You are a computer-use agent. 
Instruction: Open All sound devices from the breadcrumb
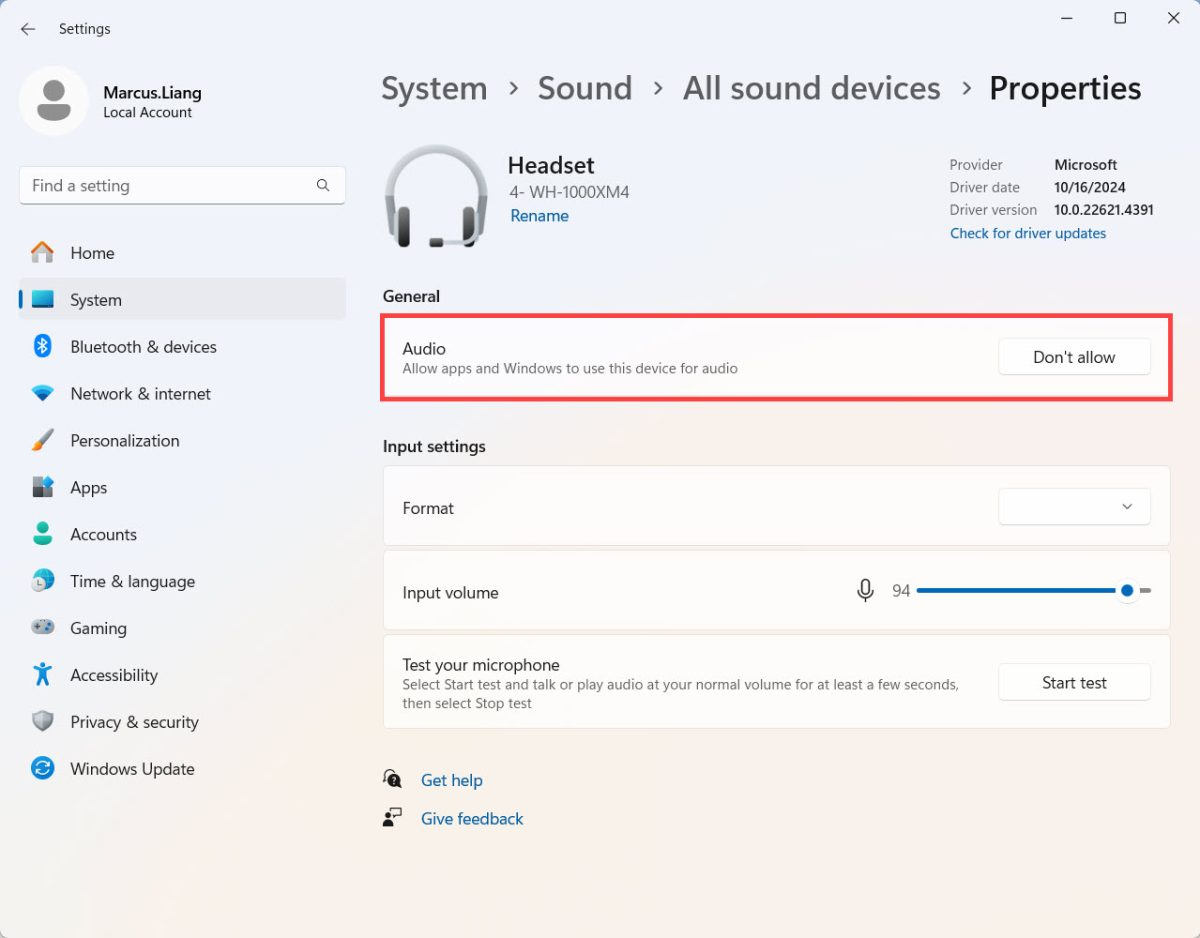pyautogui.click(x=810, y=88)
